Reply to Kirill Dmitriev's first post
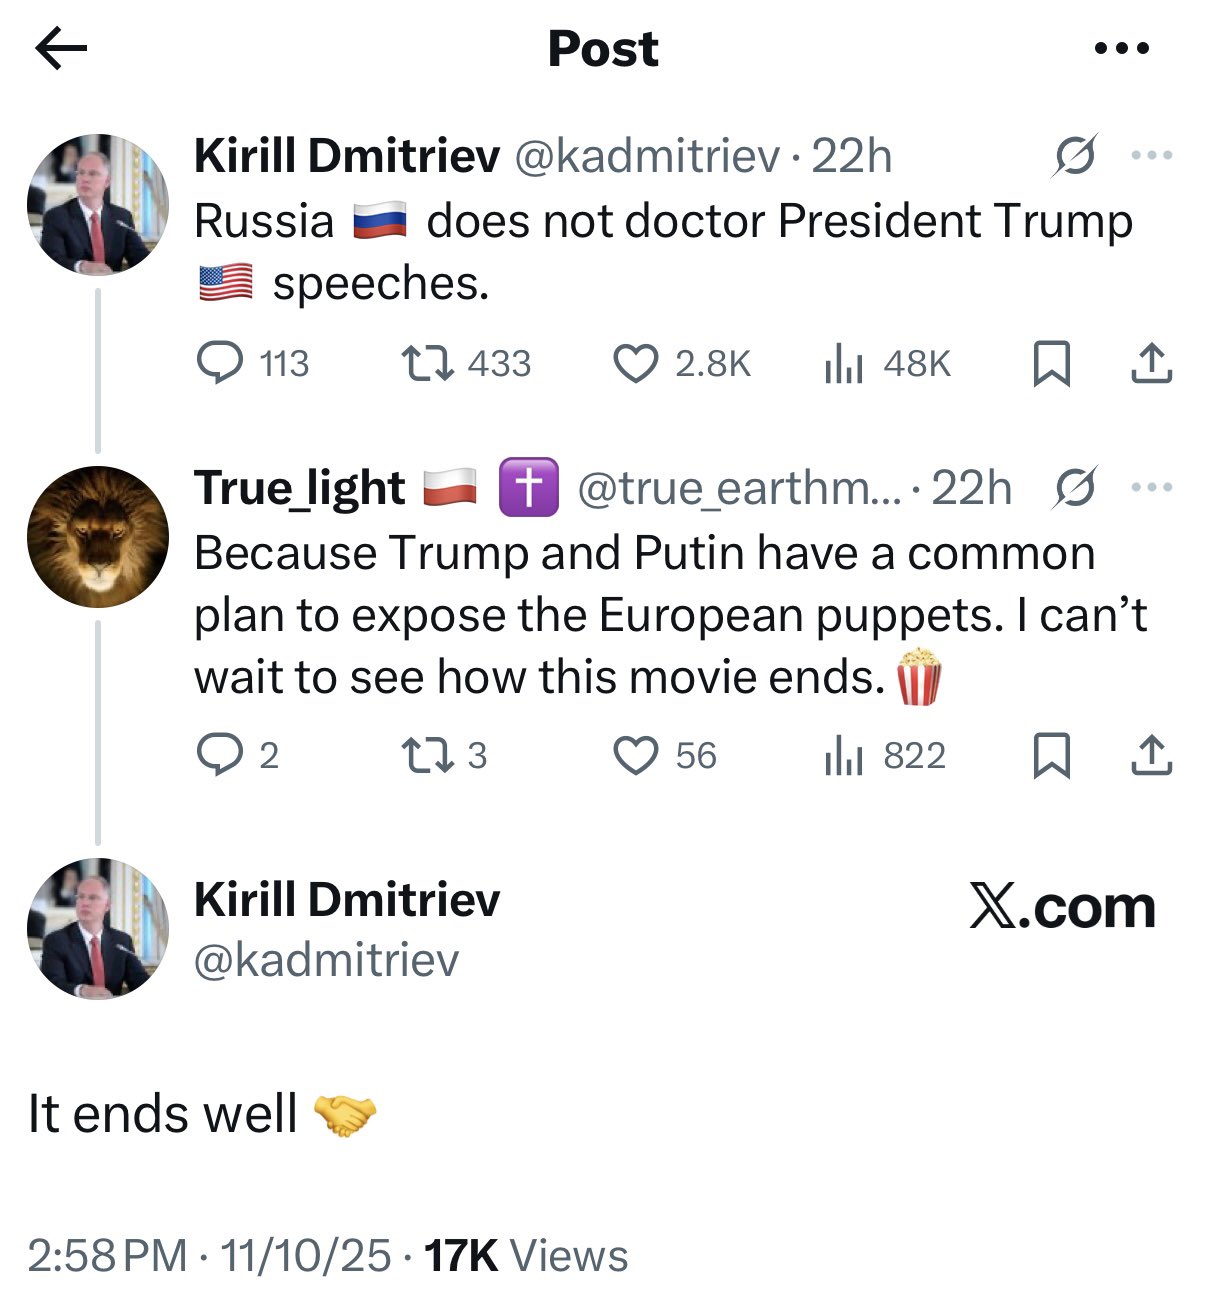This screenshot has height=1312, width=1206. coord(219,363)
